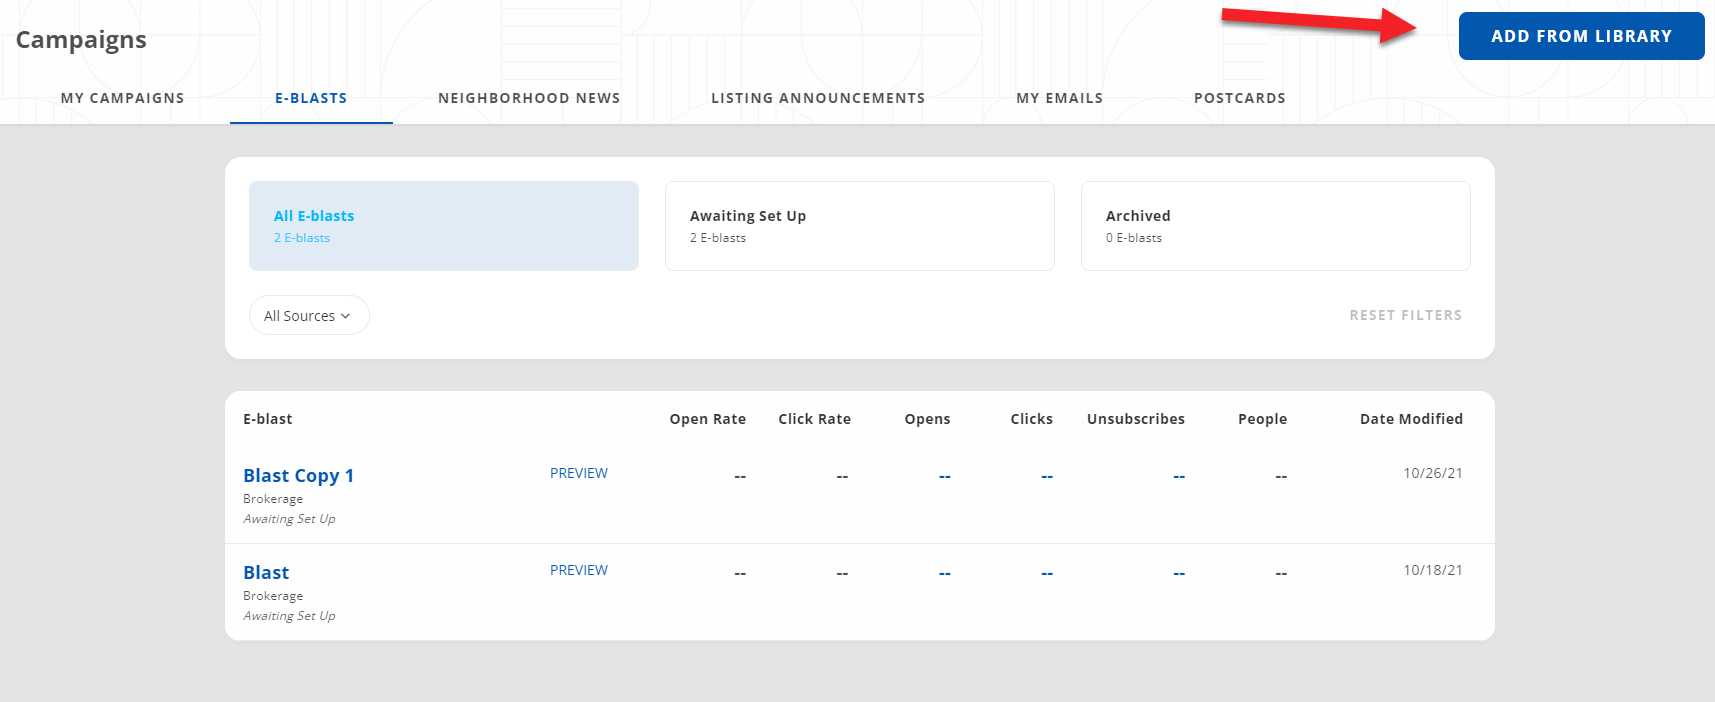Preview the Blast Copy 1 e-blast
The width and height of the screenshot is (1715, 702).
pyautogui.click(x=578, y=473)
